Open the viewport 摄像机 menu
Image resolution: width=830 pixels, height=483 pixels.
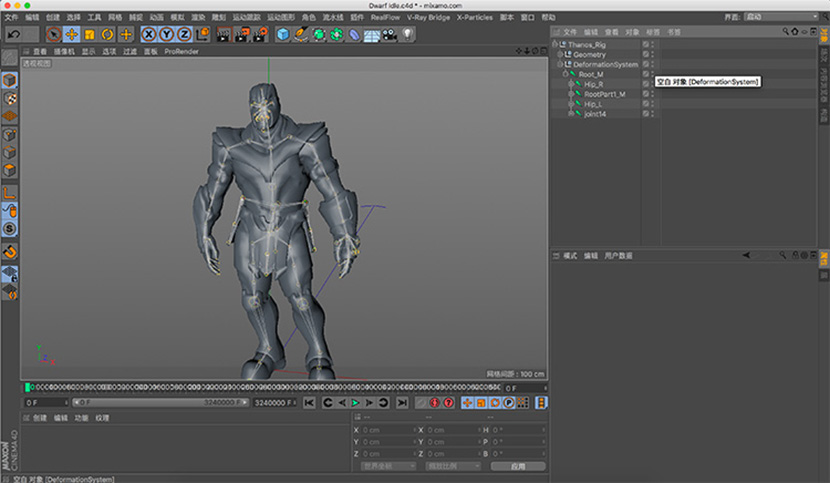tap(64, 51)
